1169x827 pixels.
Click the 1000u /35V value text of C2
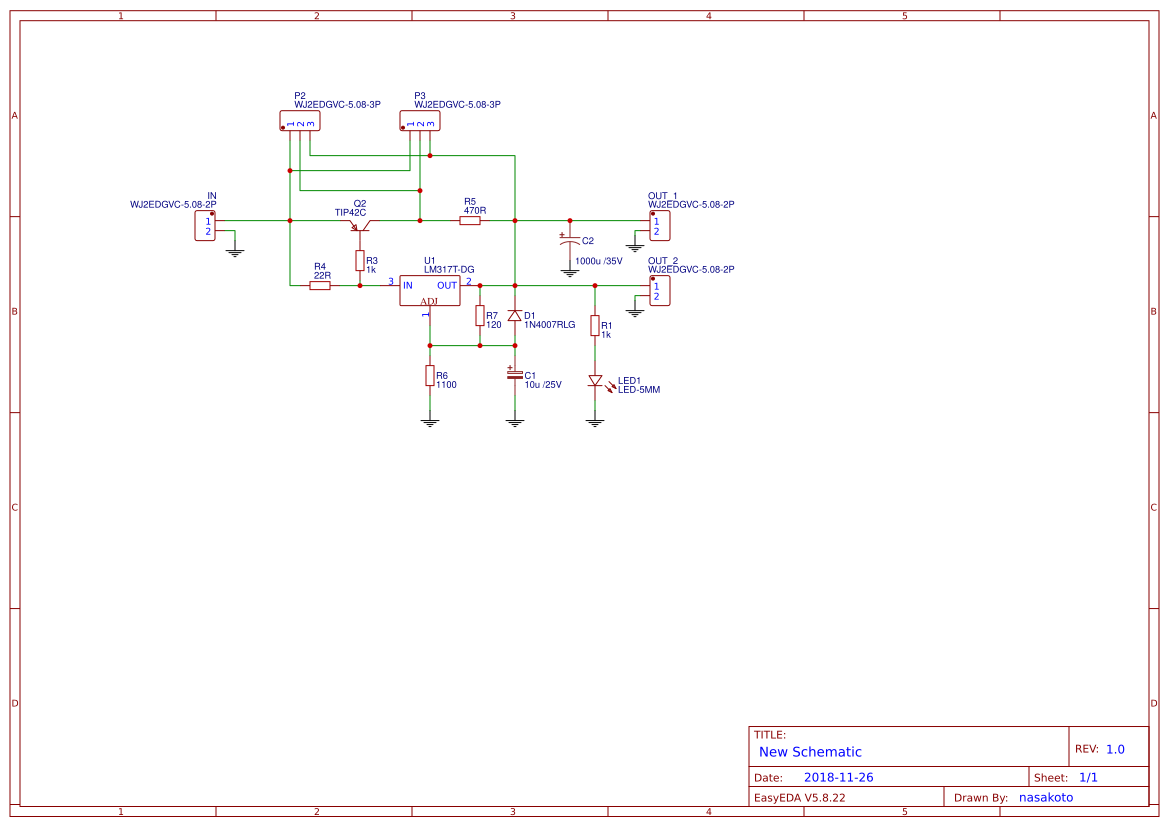pos(598,260)
